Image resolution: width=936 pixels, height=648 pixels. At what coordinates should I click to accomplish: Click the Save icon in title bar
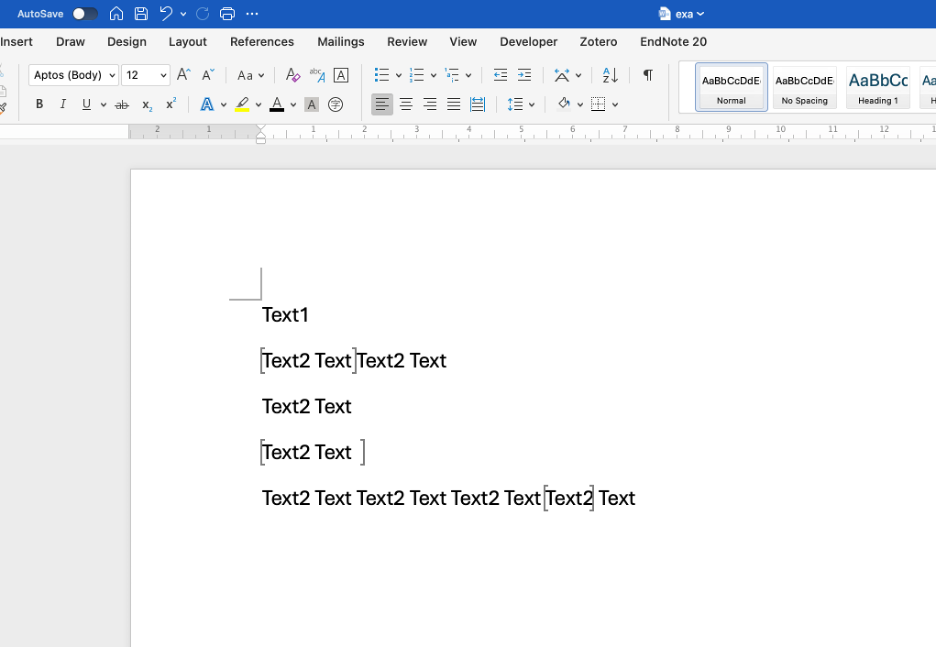point(141,14)
